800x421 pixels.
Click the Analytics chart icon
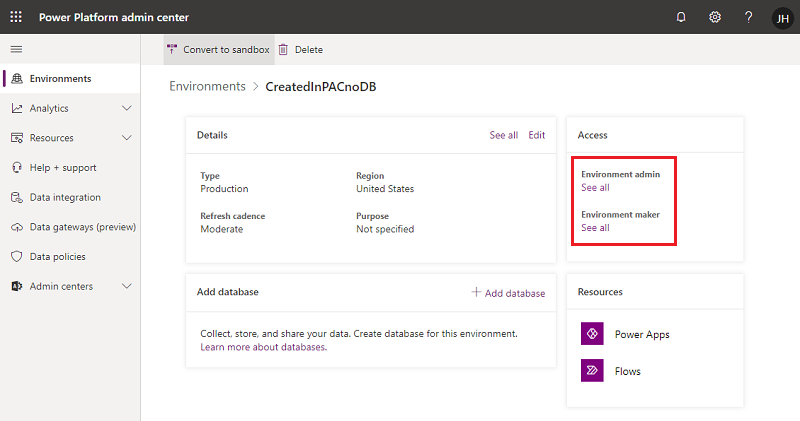pyautogui.click(x=17, y=108)
